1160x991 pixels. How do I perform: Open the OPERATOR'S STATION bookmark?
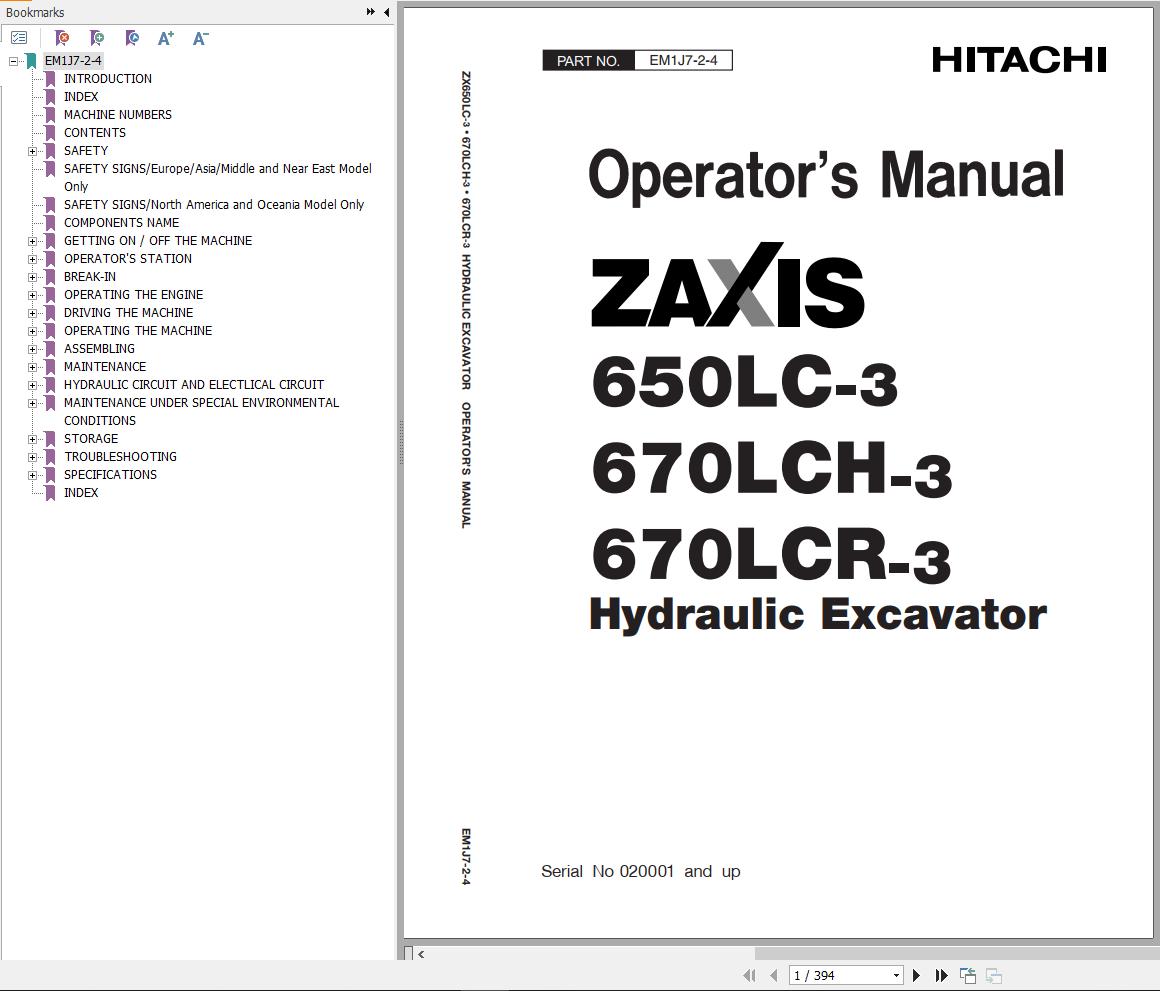pos(127,258)
